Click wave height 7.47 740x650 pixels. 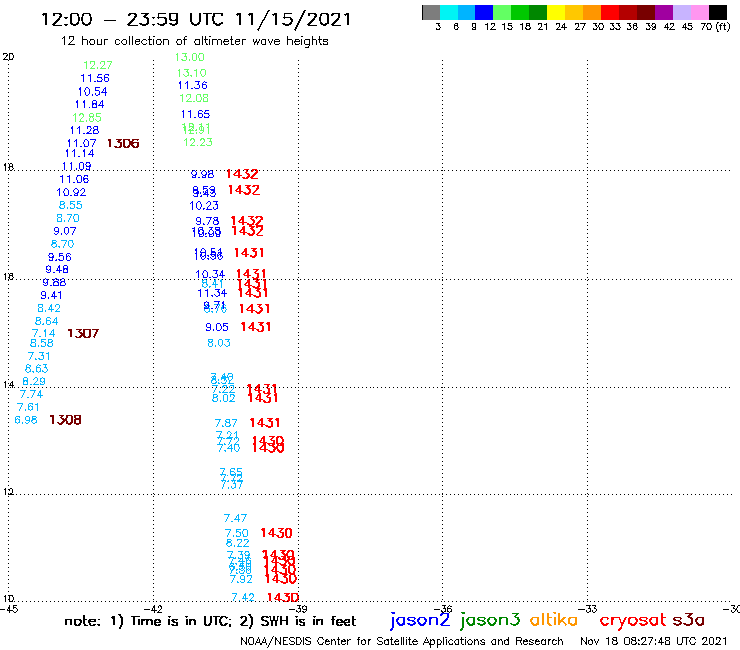[235, 518]
